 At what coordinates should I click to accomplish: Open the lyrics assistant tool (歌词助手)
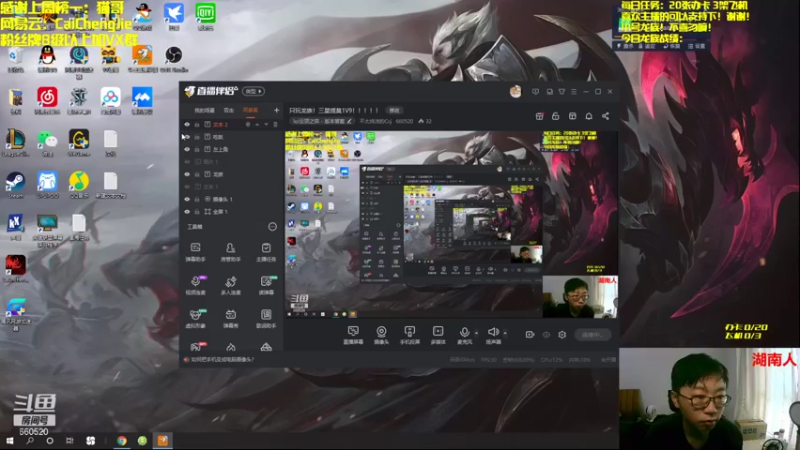266,318
